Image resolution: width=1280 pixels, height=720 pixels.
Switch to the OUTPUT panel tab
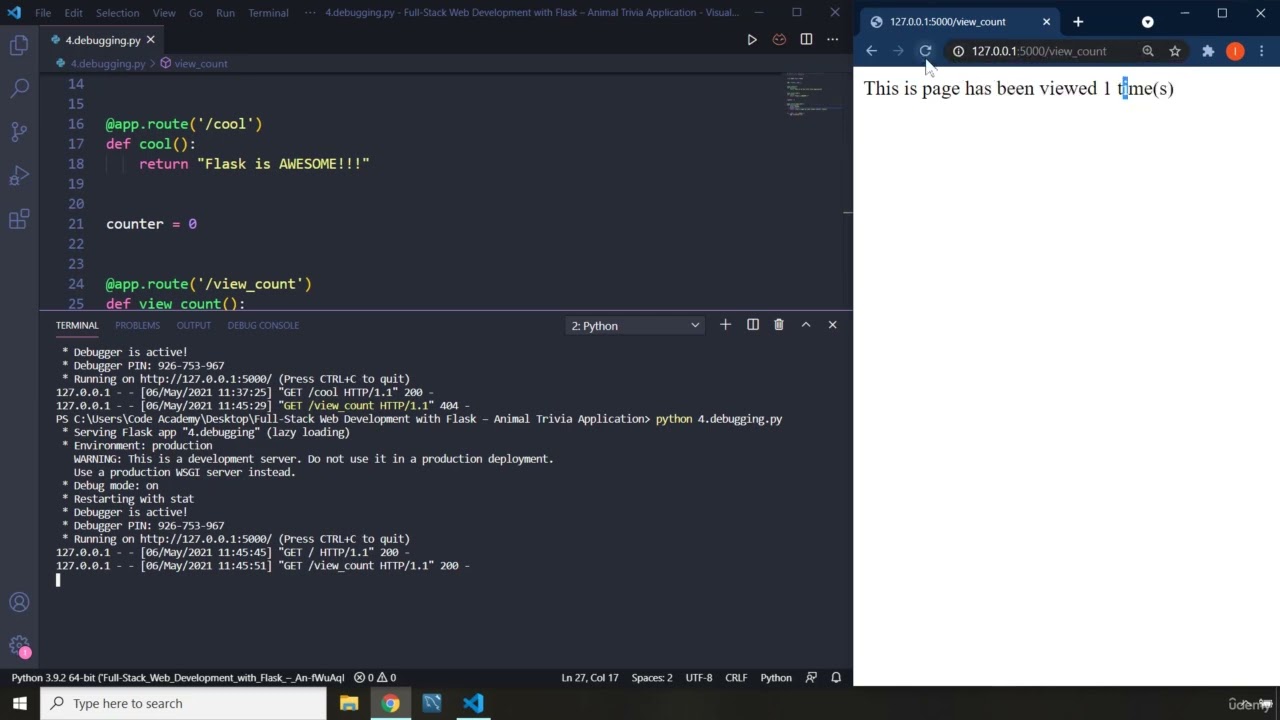point(193,325)
